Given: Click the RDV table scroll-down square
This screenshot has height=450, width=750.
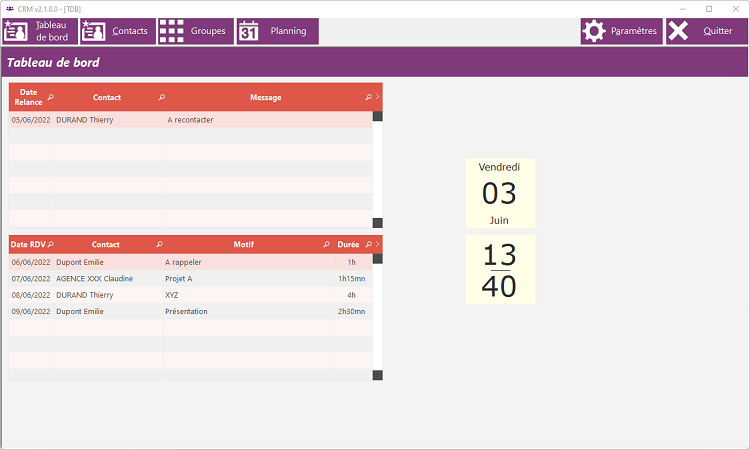Looking at the screenshot, I should click(x=377, y=375).
